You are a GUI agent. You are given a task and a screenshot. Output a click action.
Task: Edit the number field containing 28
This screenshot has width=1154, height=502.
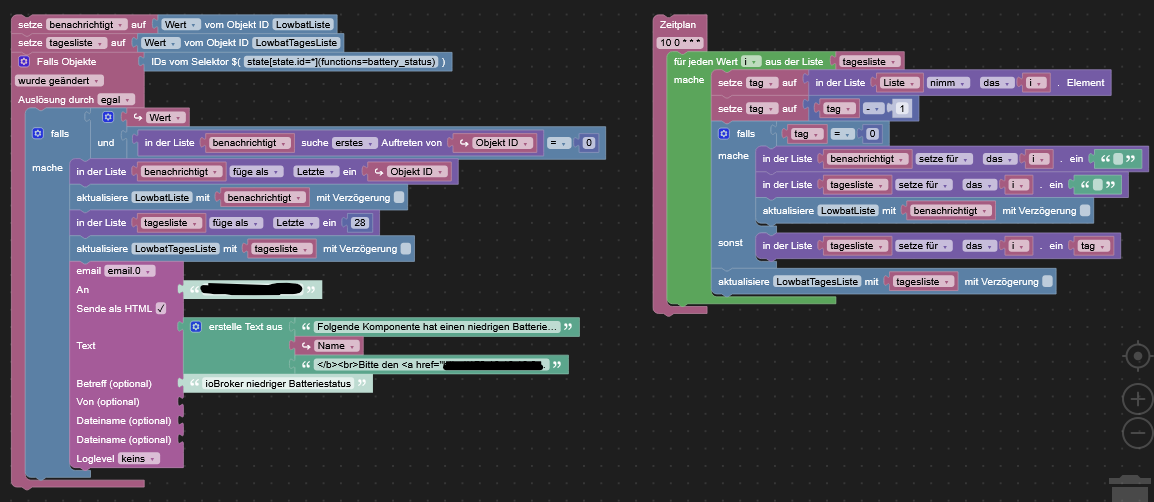[361, 222]
